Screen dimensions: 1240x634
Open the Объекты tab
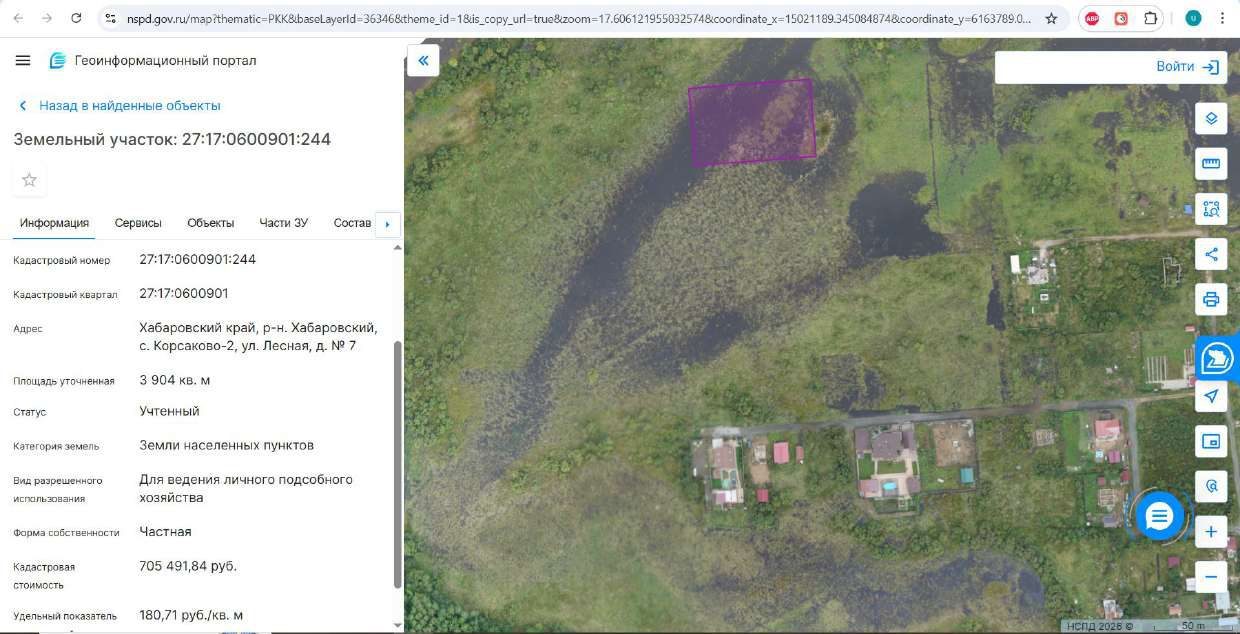click(210, 223)
